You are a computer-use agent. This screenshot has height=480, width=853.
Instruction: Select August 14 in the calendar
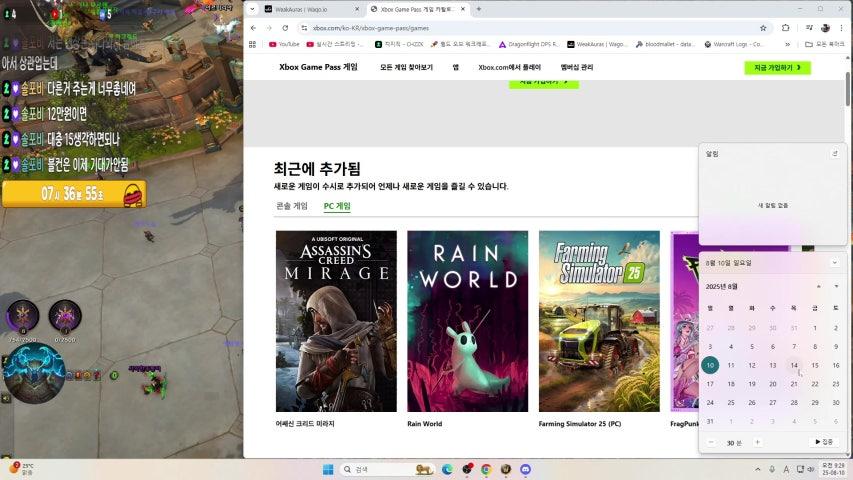pyautogui.click(x=794, y=365)
